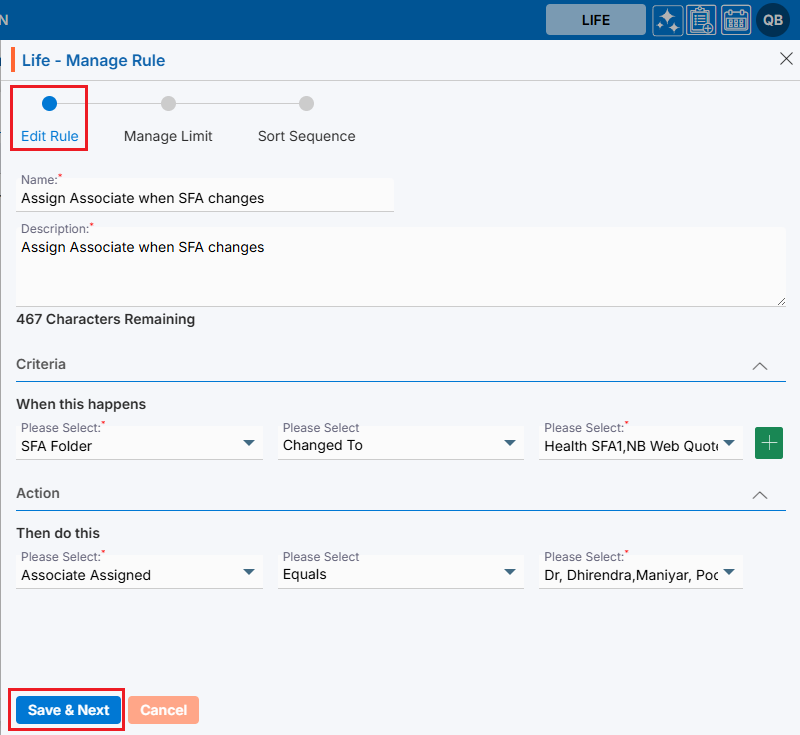This screenshot has height=735, width=800.
Task: Collapse the Criteria section
Action: [x=760, y=366]
